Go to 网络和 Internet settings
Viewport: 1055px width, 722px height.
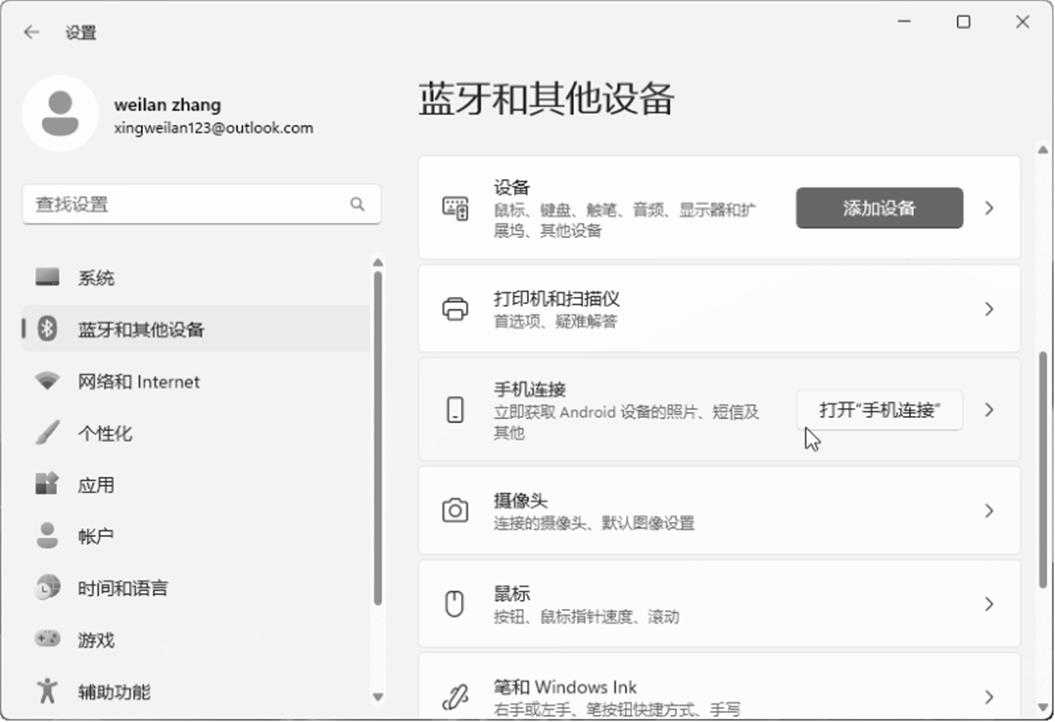coord(138,382)
